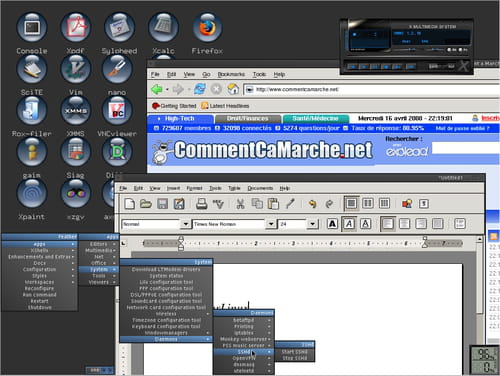Launch the SciTE editor icon
The height and width of the screenshot is (376, 500).
click(32, 69)
